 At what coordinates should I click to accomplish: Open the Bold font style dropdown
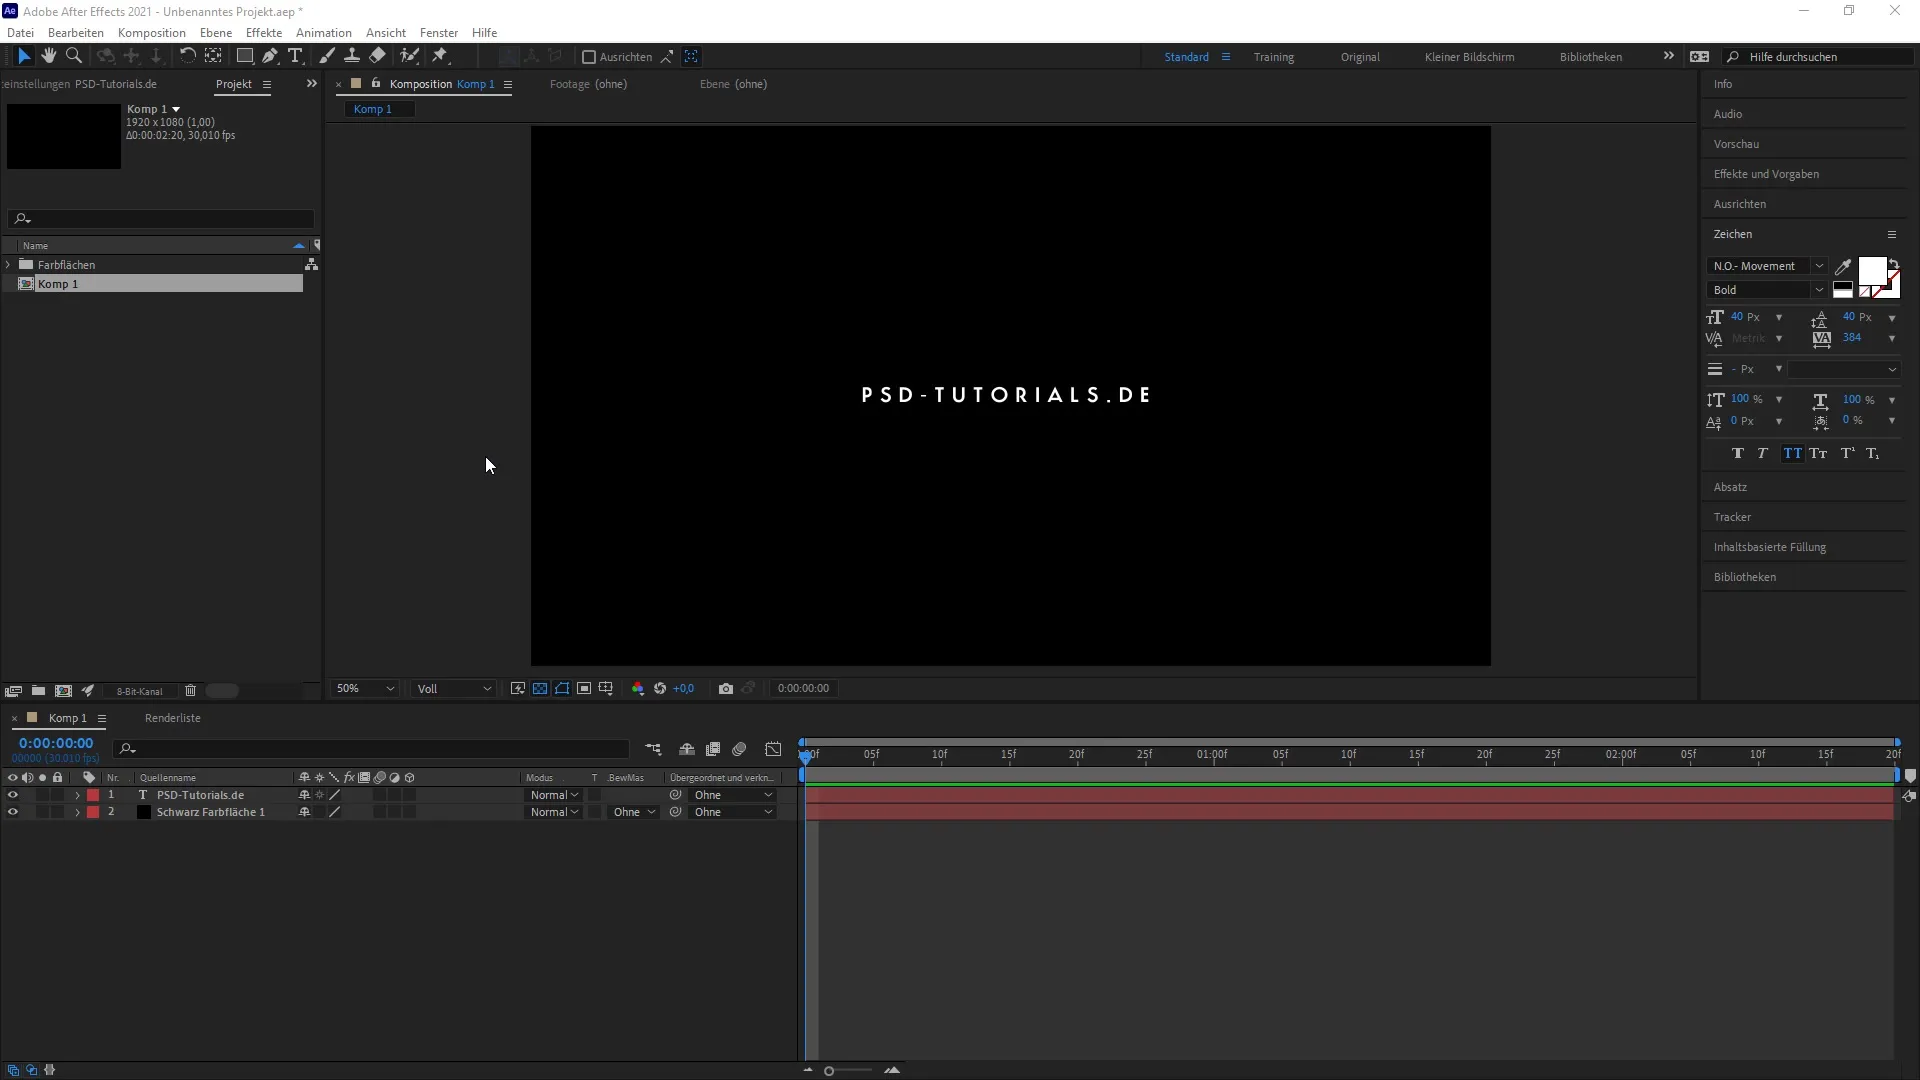(x=1767, y=290)
